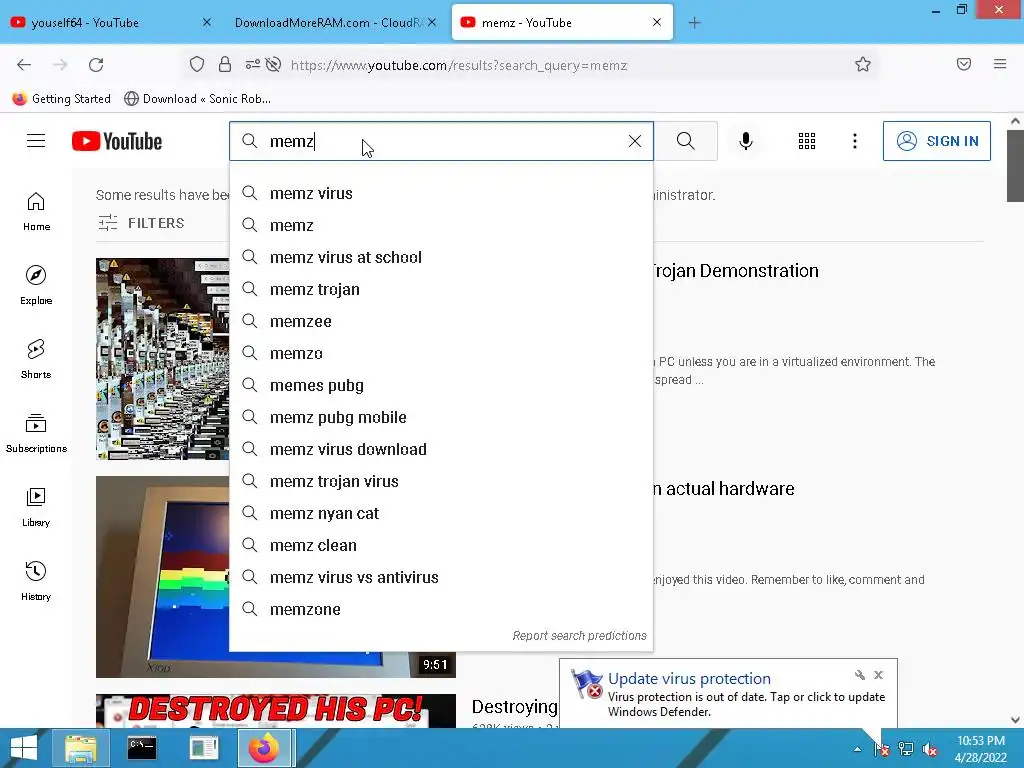Open a new tab with plus
The height and width of the screenshot is (768, 1024).
694,23
